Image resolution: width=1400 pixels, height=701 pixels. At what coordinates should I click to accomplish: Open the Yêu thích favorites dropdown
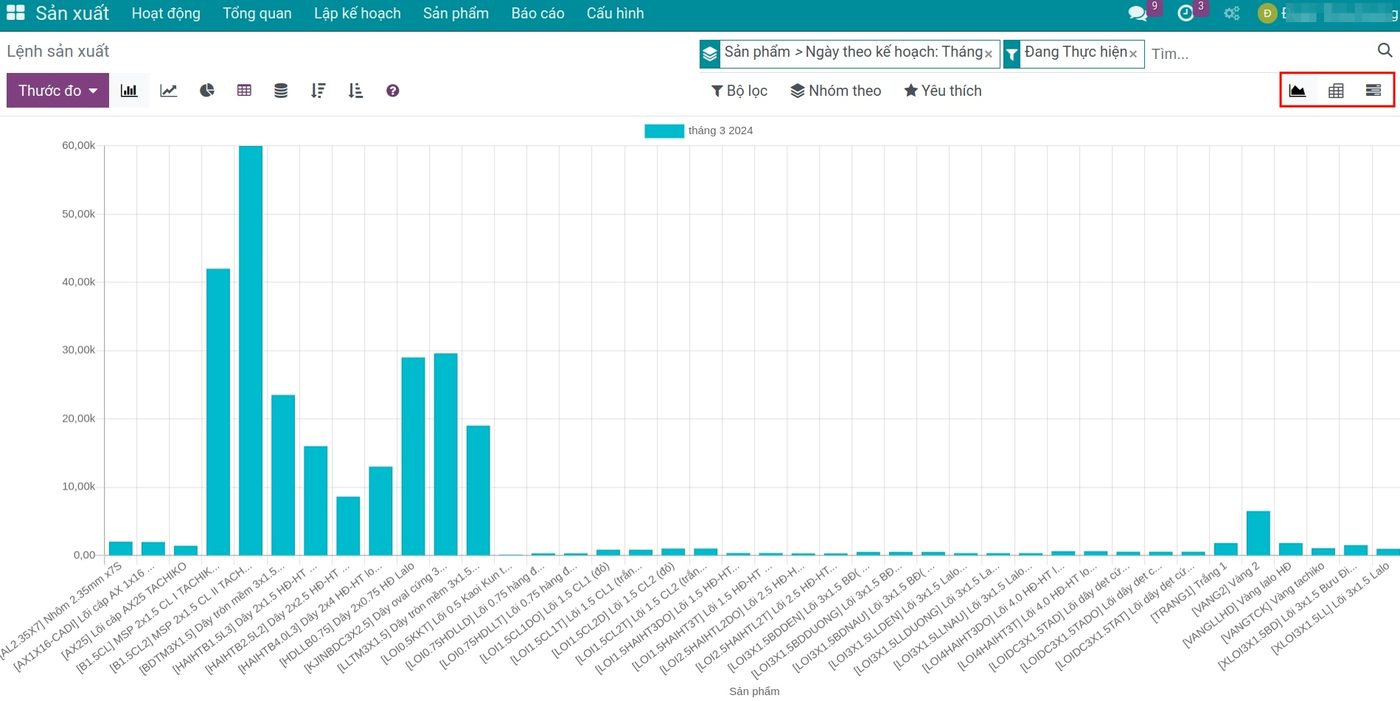click(943, 90)
